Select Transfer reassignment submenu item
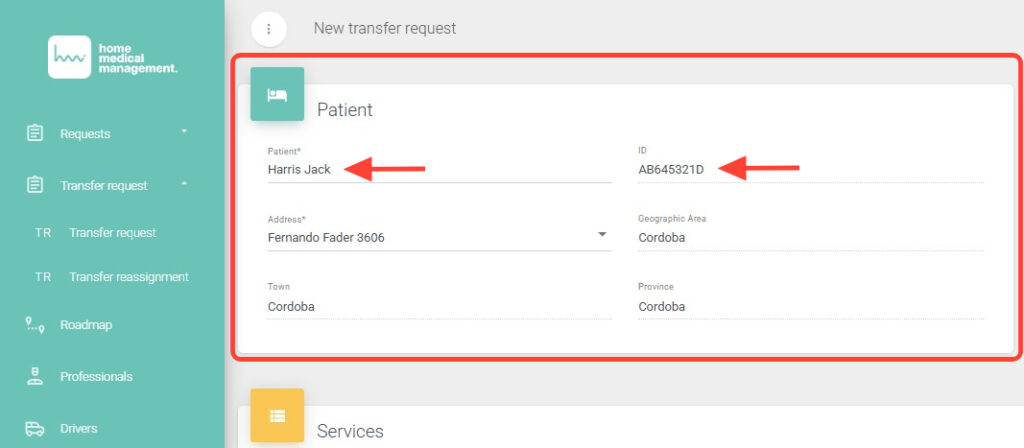Viewport: 1024px width, 448px height. [128, 277]
